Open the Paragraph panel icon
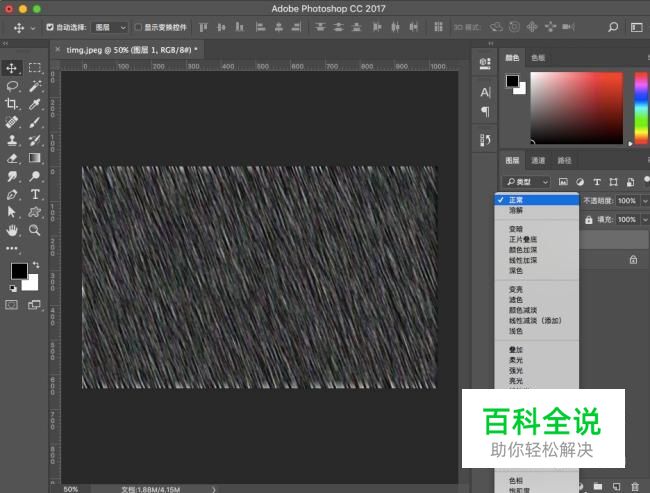 [x=485, y=111]
